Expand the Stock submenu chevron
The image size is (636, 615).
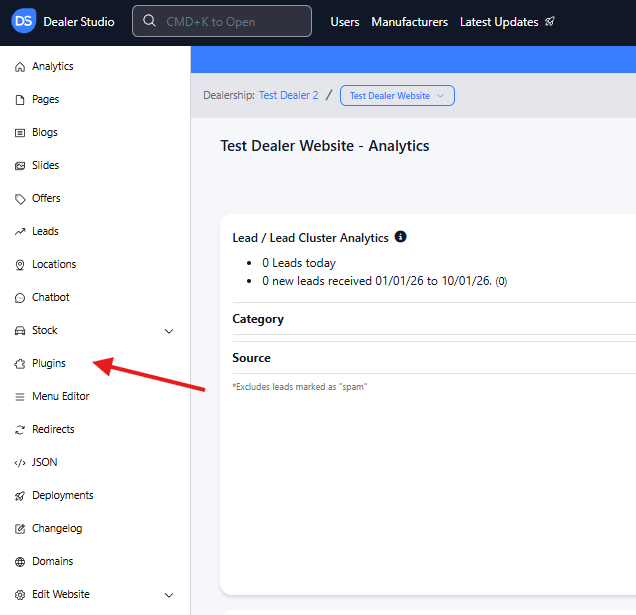pyautogui.click(x=169, y=331)
